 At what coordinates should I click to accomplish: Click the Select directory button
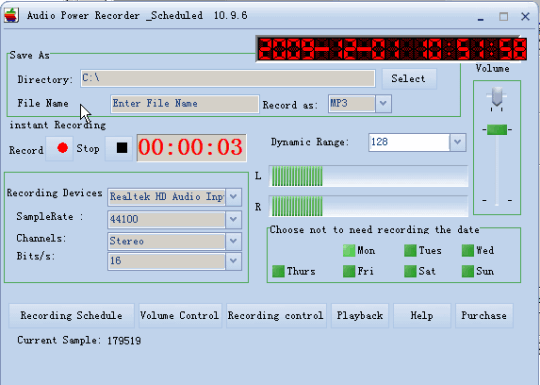click(x=409, y=79)
